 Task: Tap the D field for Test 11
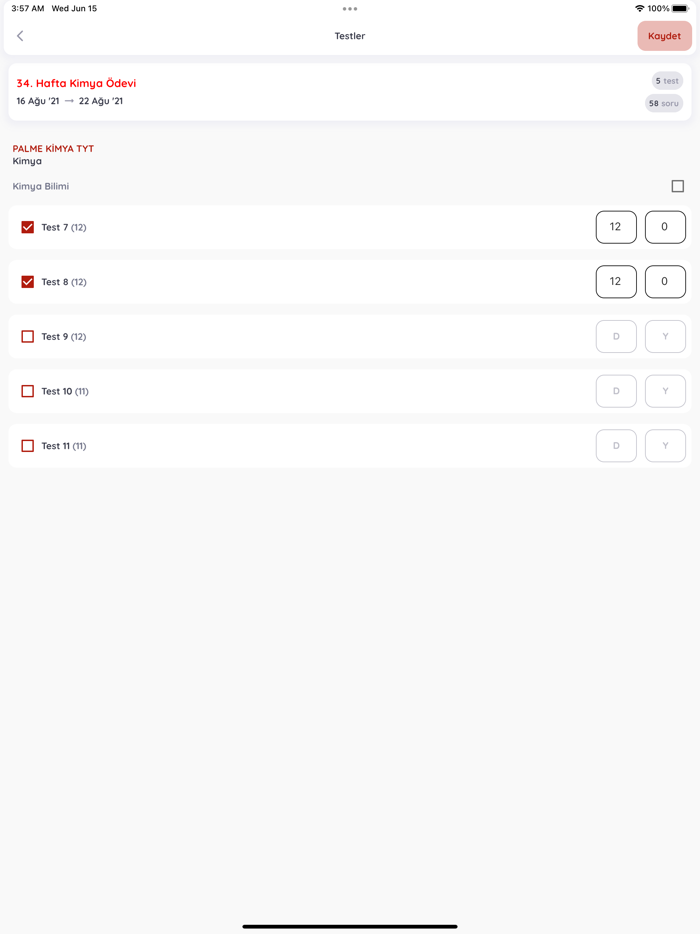pyautogui.click(x=616, y=446)
